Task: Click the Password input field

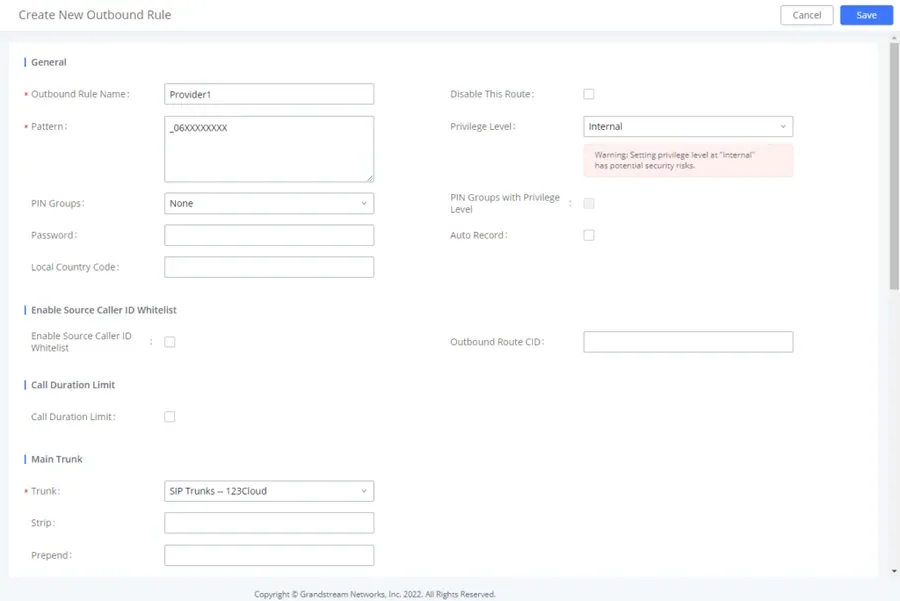Action: tap(269, 235)
